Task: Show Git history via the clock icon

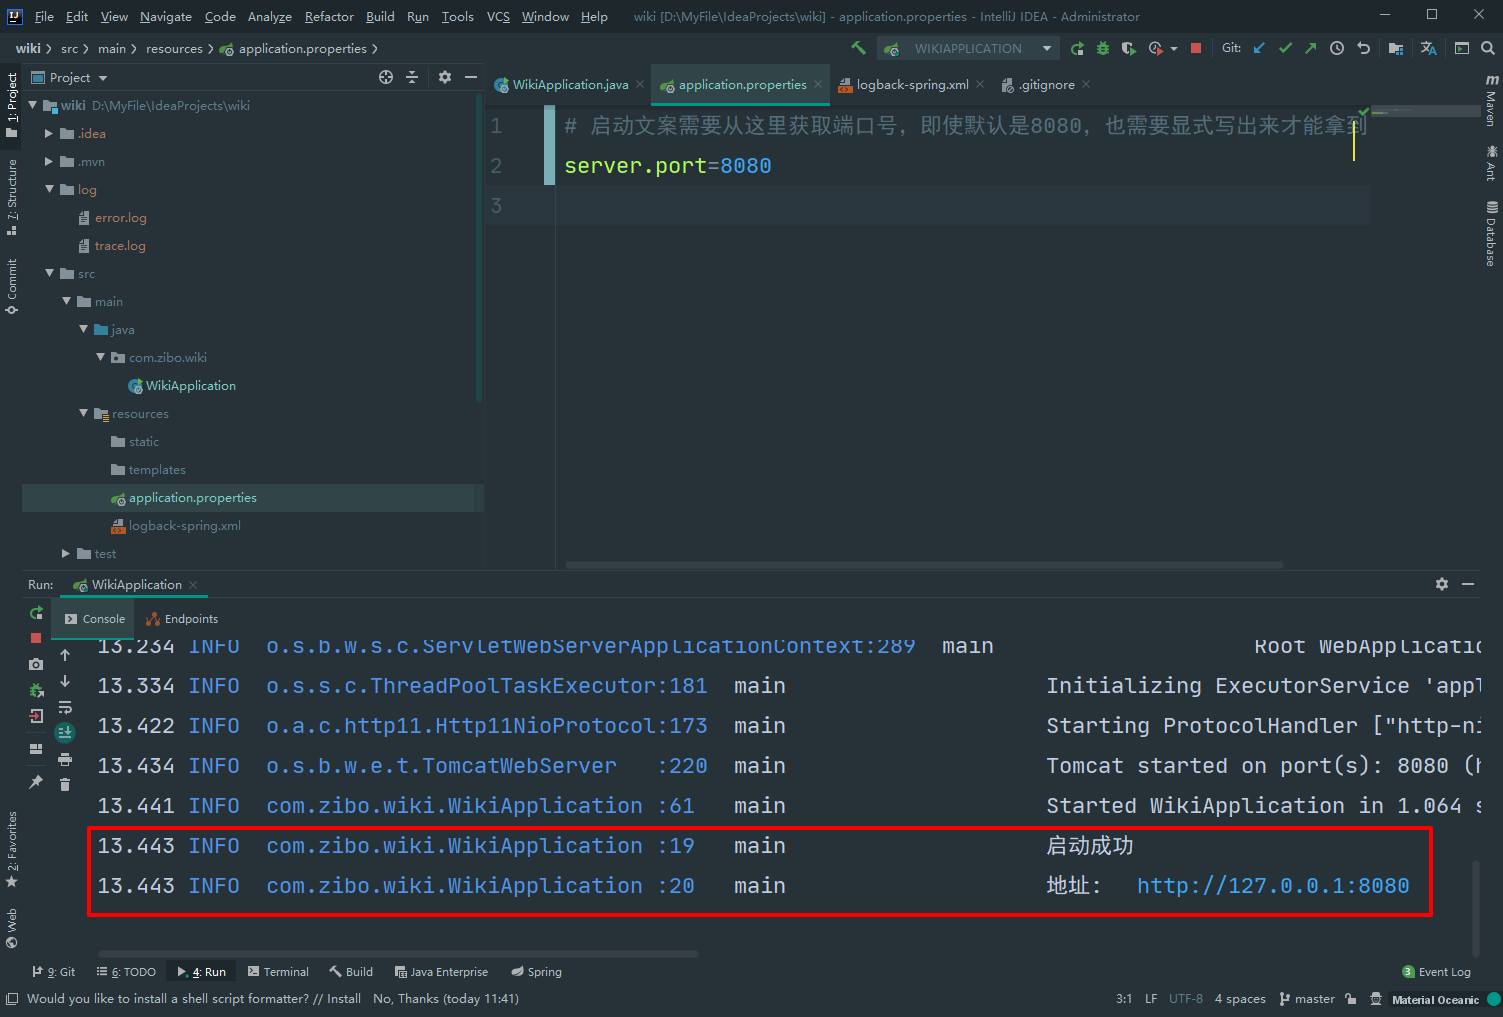Action: pyautogui.click(x=1337, y=48)
